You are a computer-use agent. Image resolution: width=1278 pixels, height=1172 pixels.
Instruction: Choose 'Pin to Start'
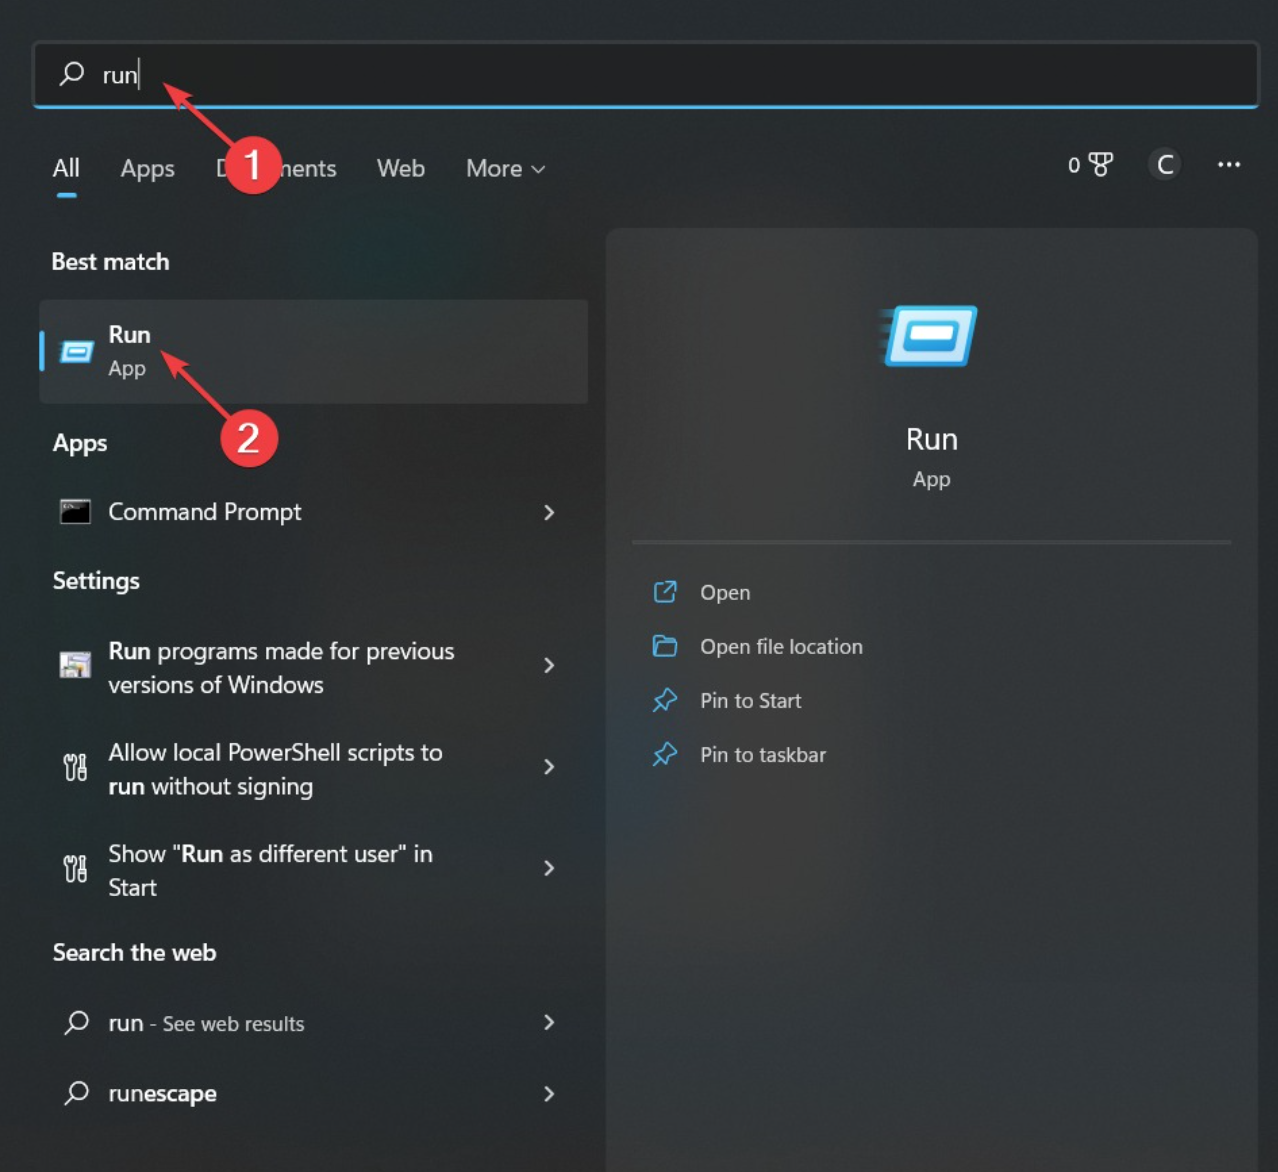coord(750,700)
